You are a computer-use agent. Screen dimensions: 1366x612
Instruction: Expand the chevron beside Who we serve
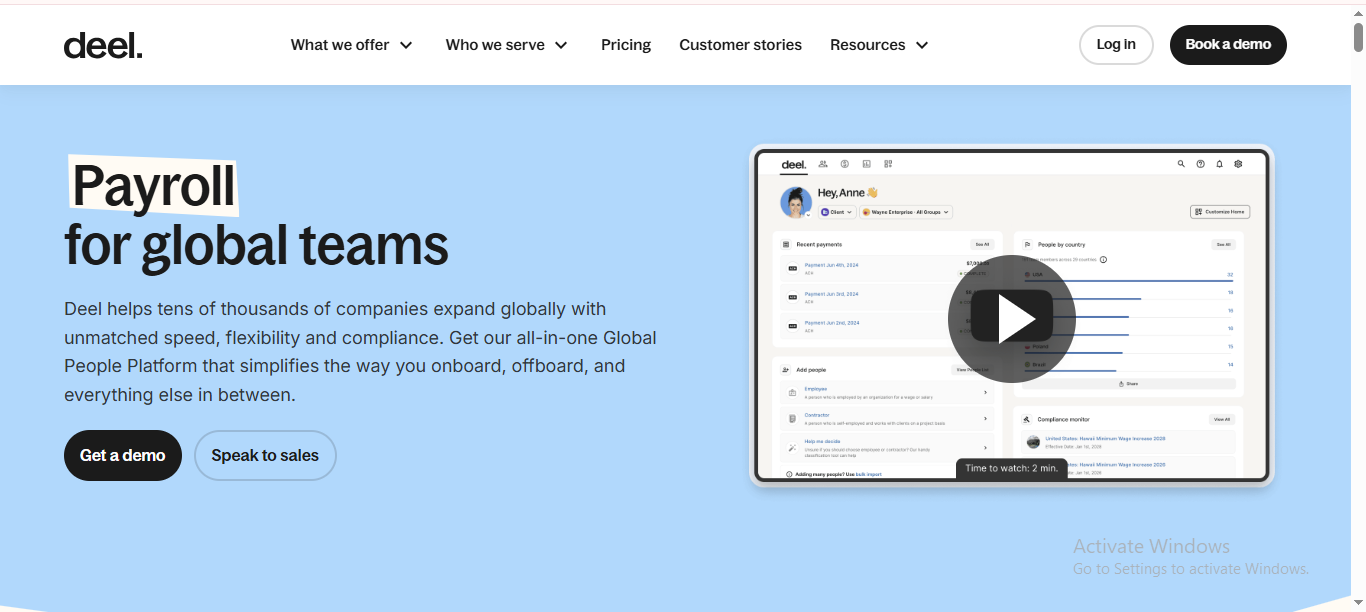(561, 45)
